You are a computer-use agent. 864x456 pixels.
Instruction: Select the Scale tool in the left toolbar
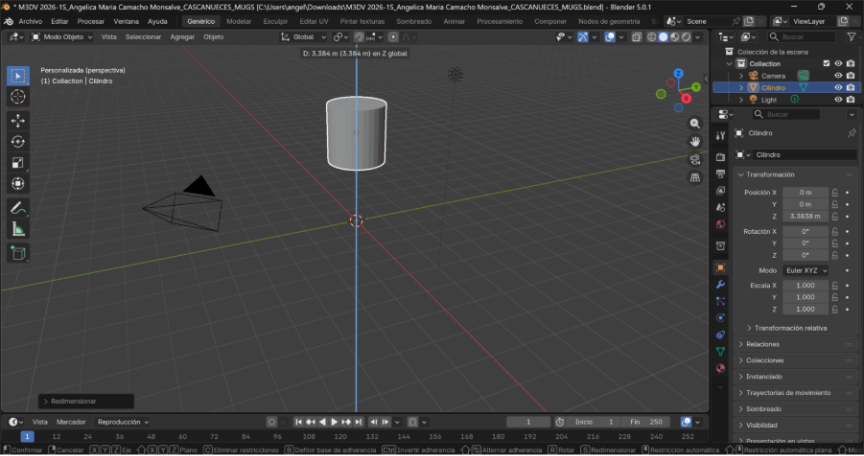(18, 162)
